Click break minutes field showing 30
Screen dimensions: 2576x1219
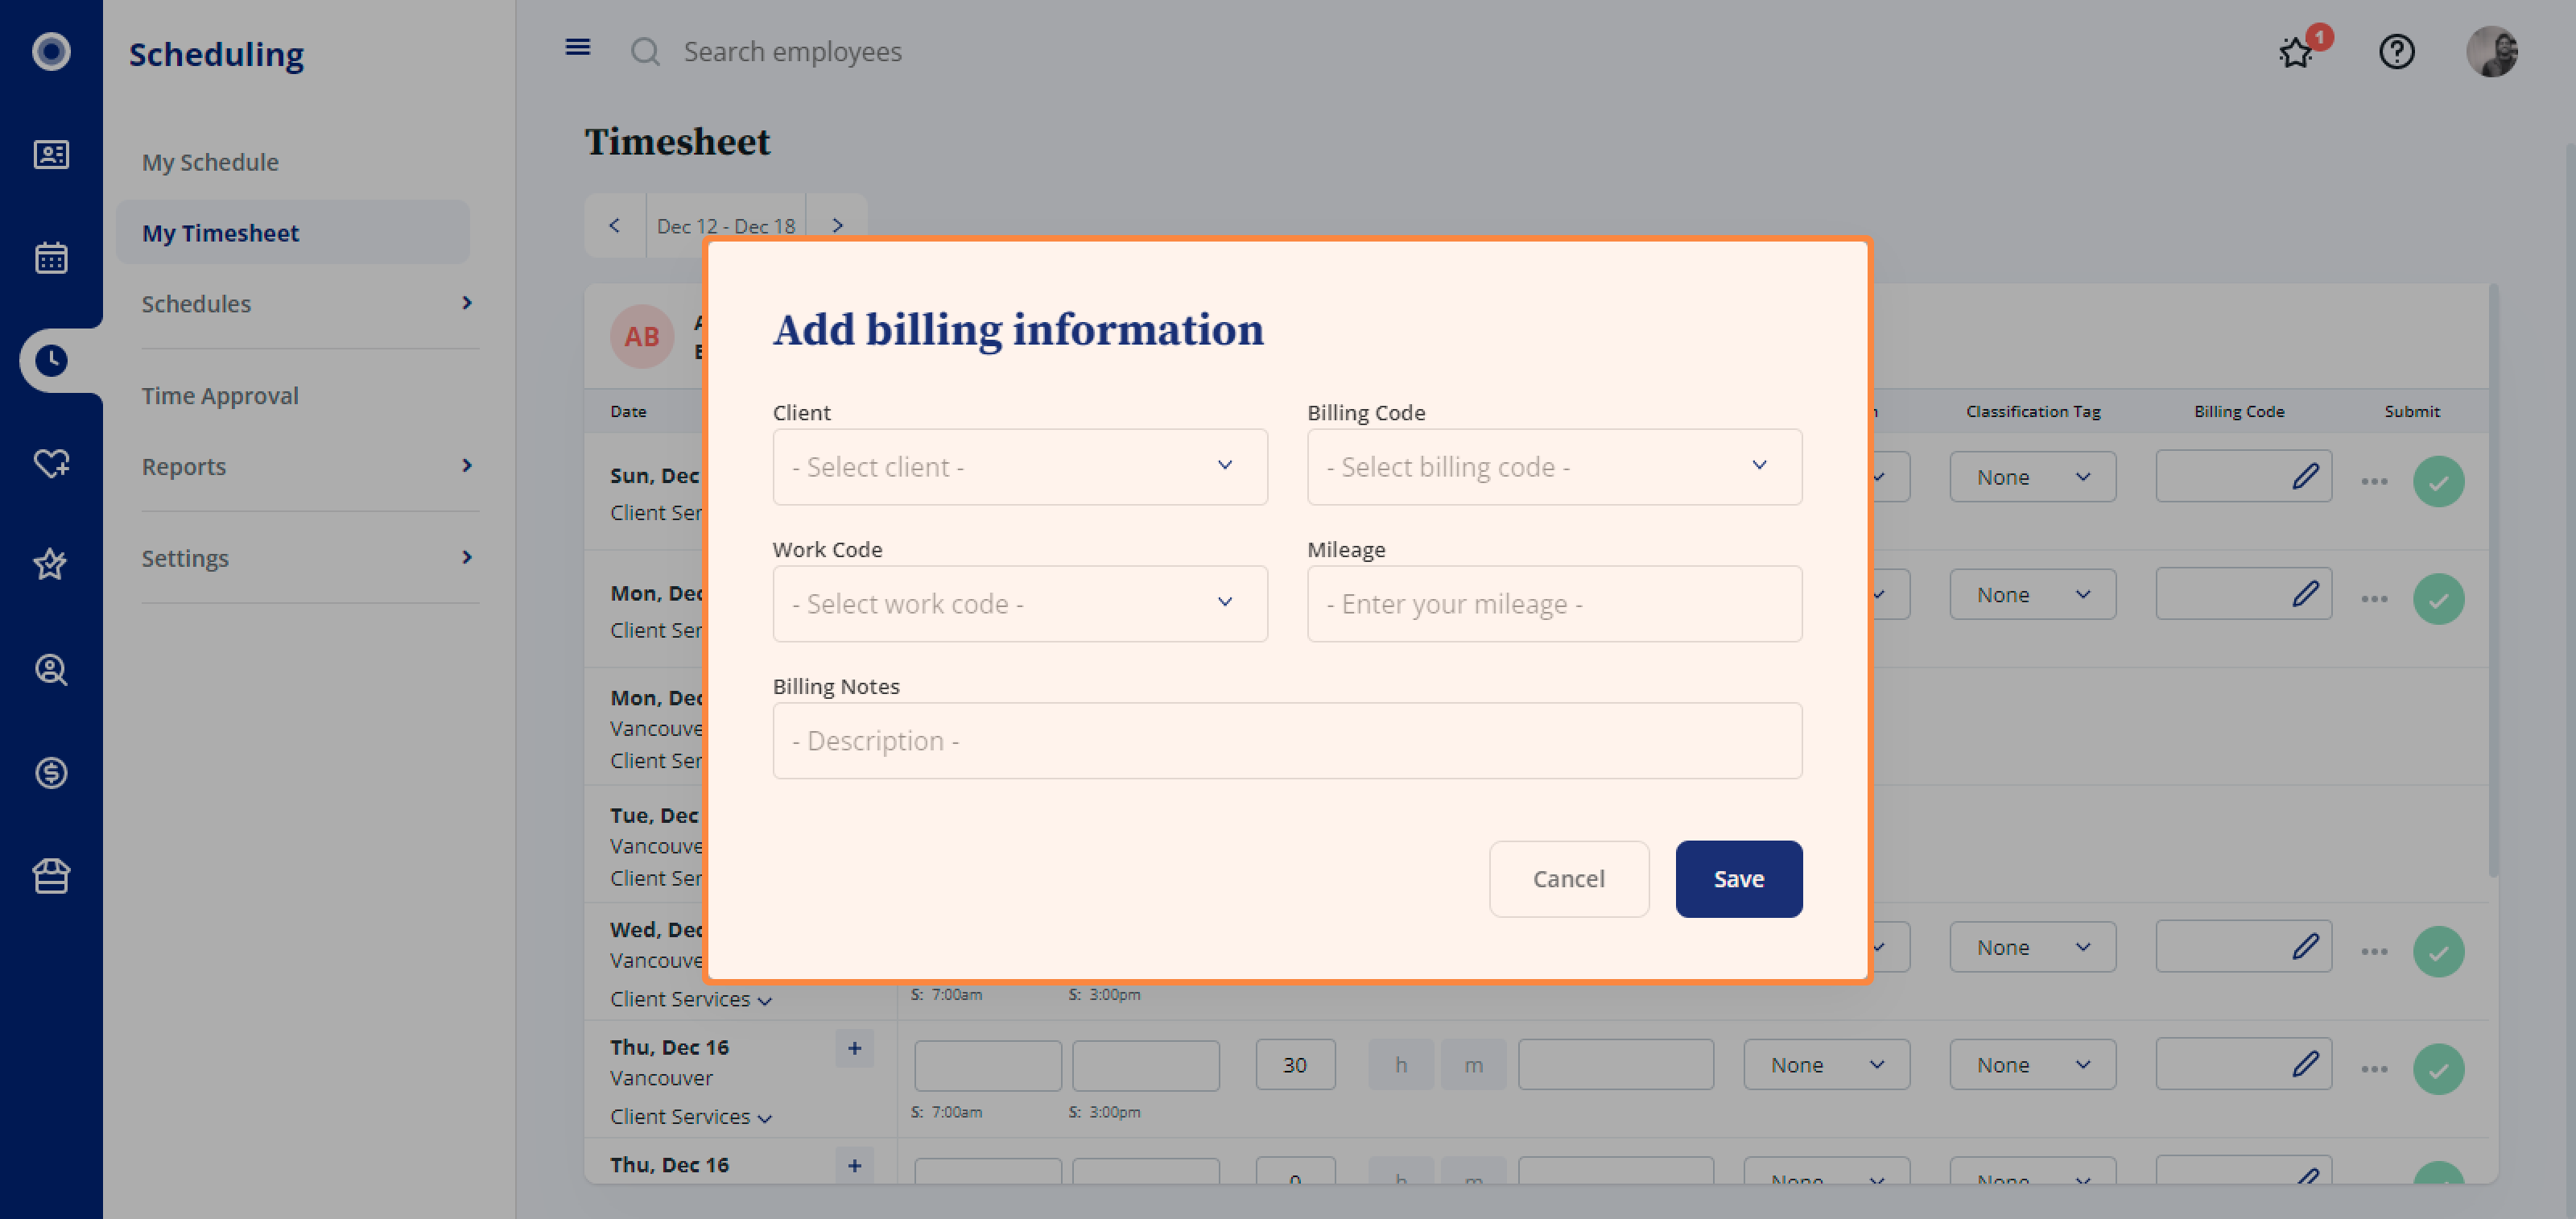coord(1295,1065)
